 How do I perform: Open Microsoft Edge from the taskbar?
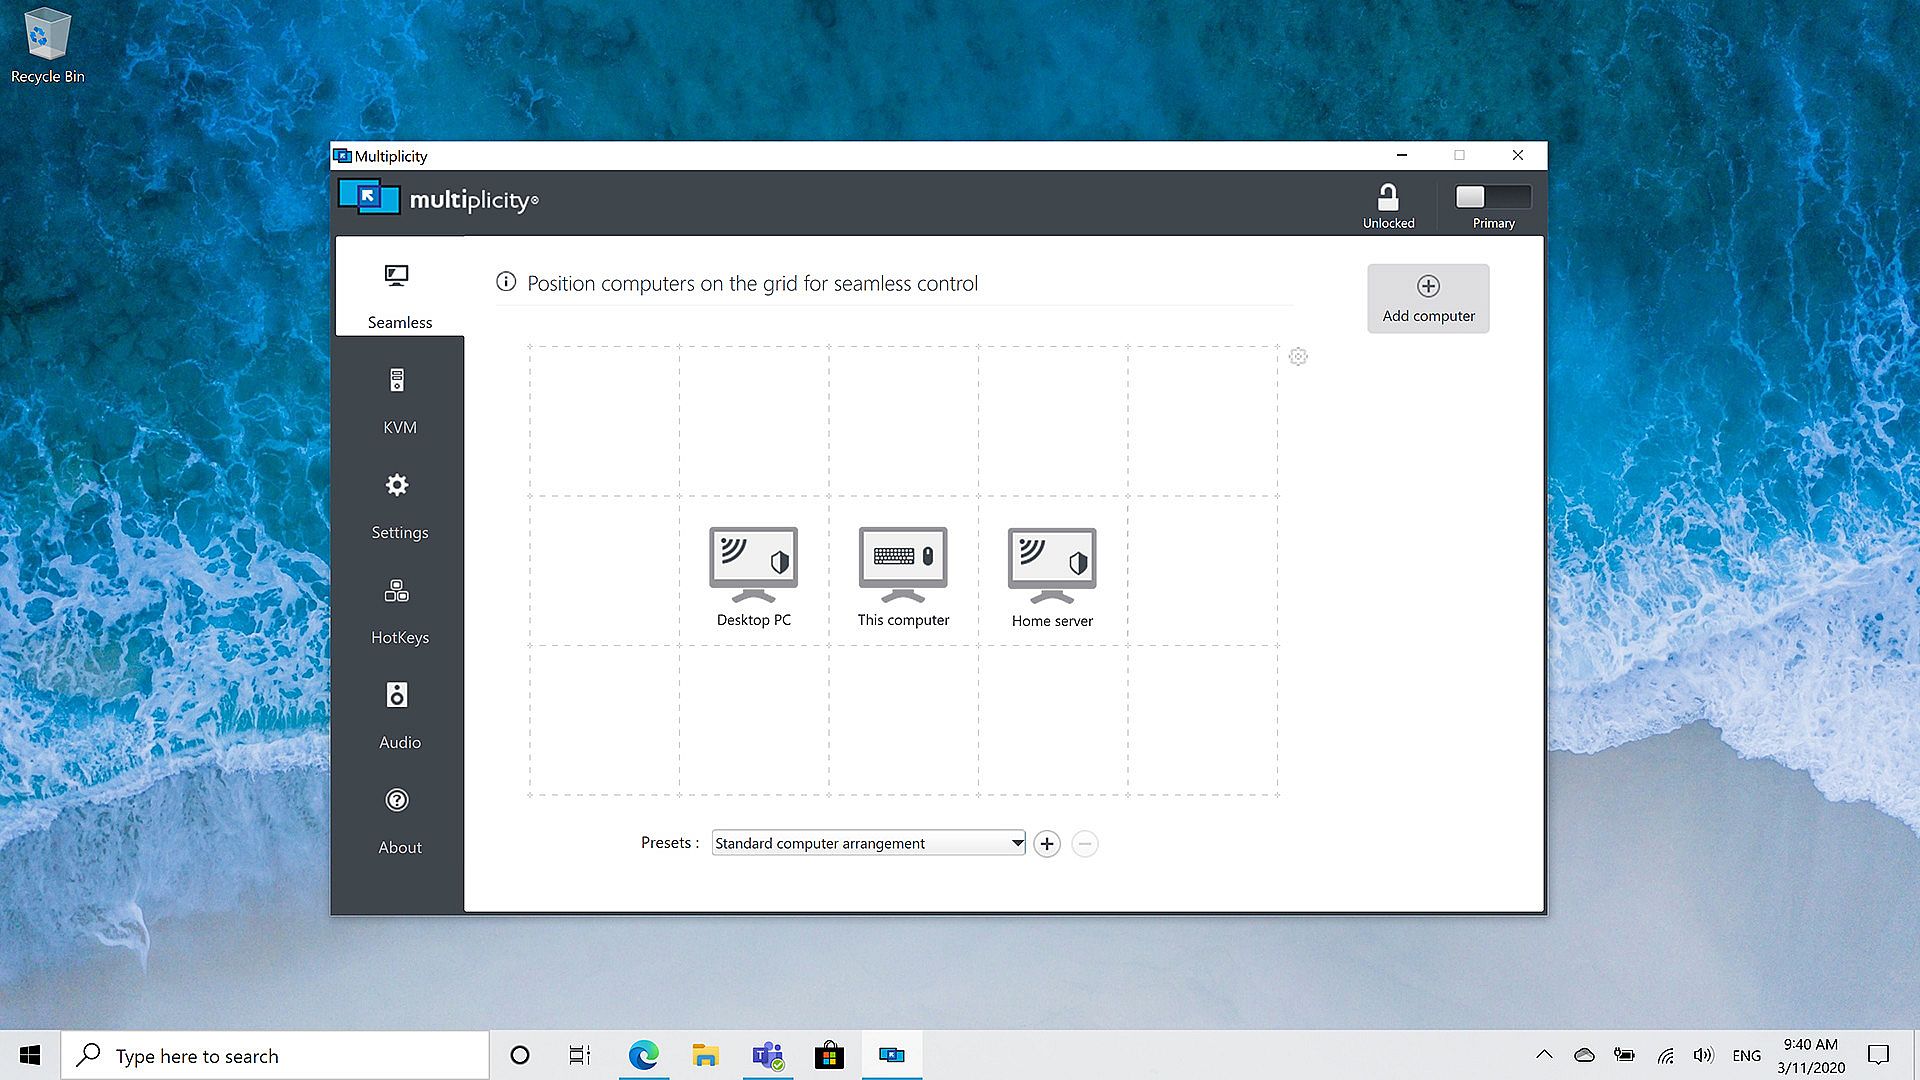[x=643, y=1055]
